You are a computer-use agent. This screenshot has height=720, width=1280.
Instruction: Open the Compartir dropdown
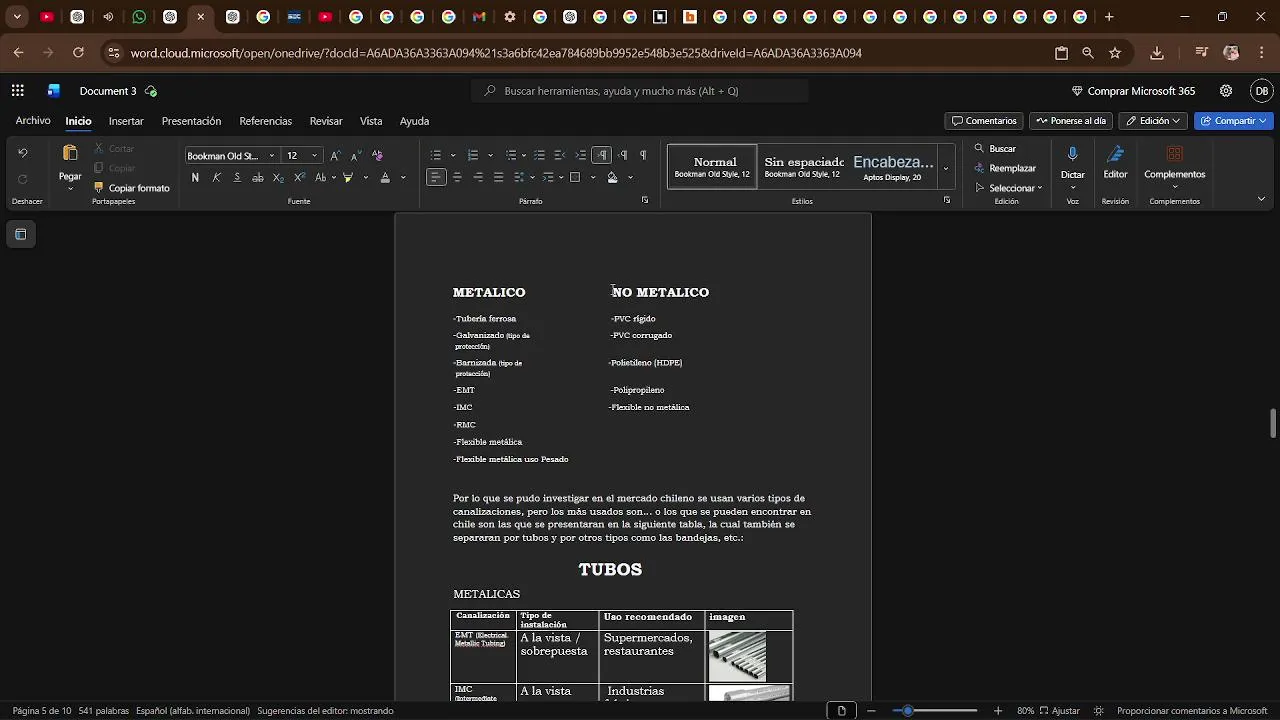[1234, 121]
